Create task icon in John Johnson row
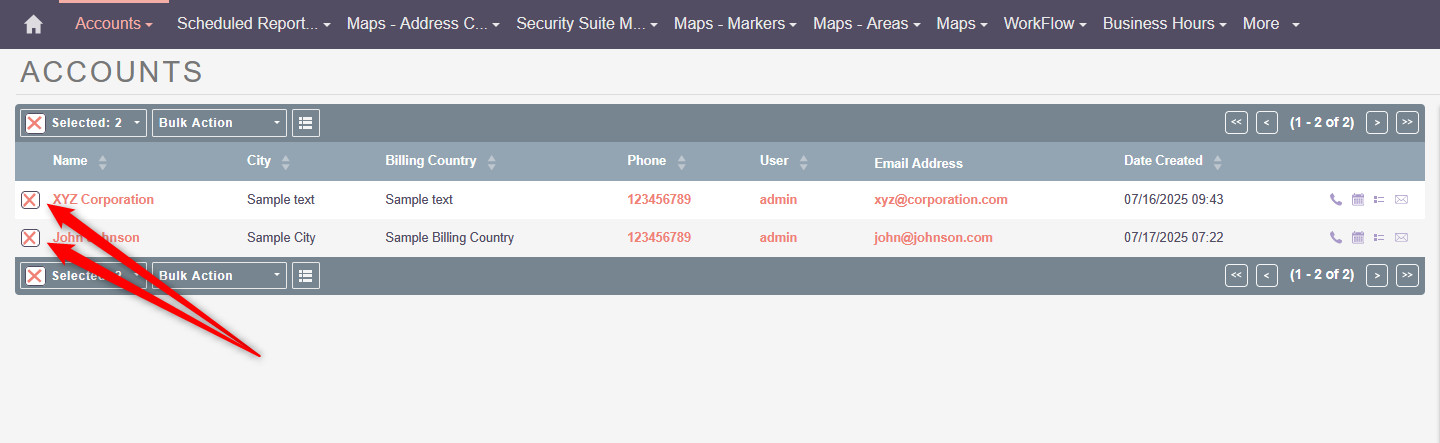Screen dimensions: 1440x443 tap(1379, 238)
